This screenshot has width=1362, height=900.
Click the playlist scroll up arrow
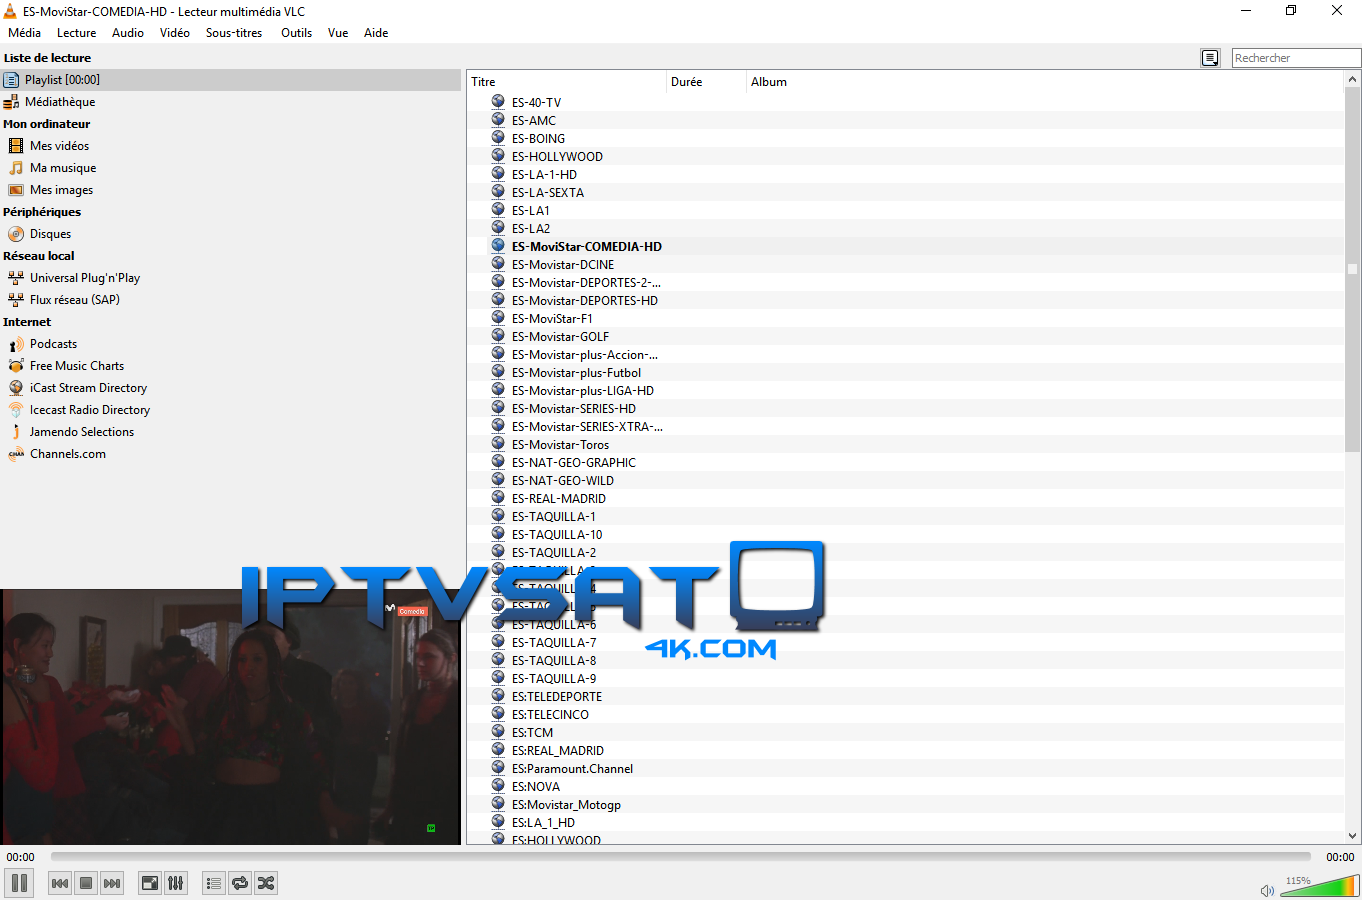point(1352,79)
